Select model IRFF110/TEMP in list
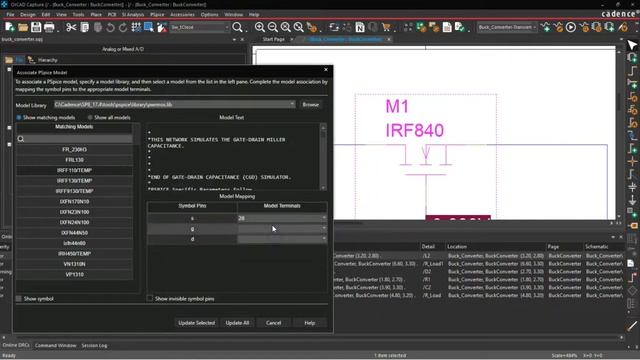Viewport: 640px width, 360px height. click(74, 170)
